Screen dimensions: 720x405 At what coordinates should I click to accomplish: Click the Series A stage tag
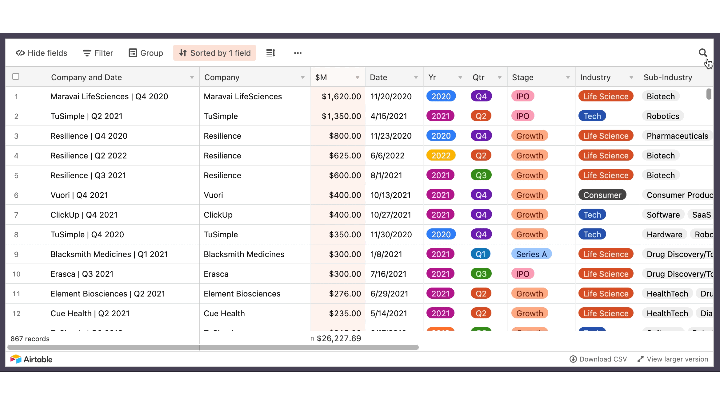[531, 254]
